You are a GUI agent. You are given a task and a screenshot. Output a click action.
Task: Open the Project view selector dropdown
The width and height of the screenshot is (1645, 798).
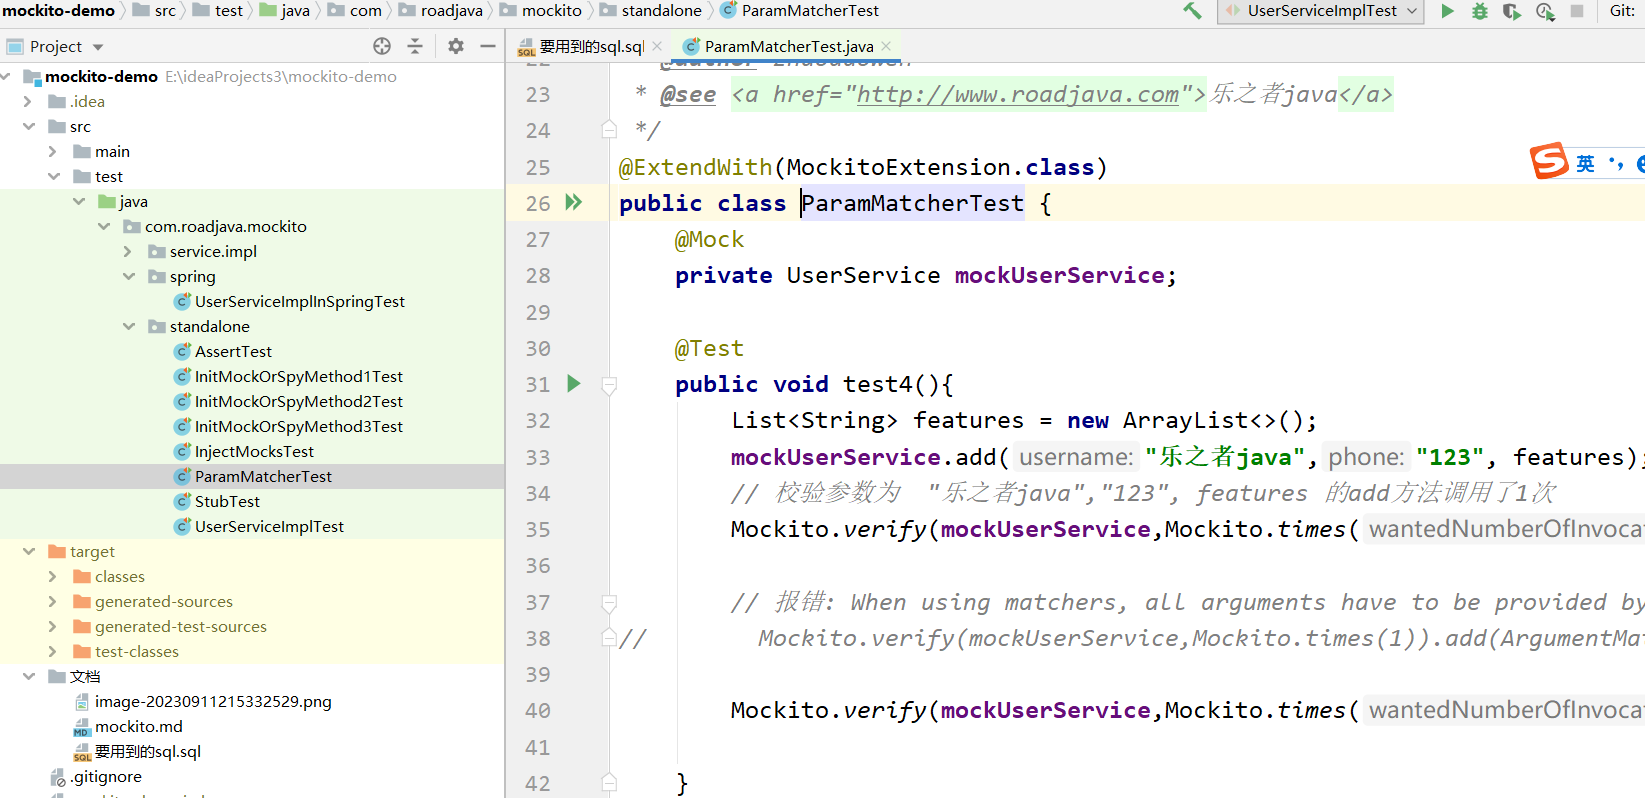98,47
